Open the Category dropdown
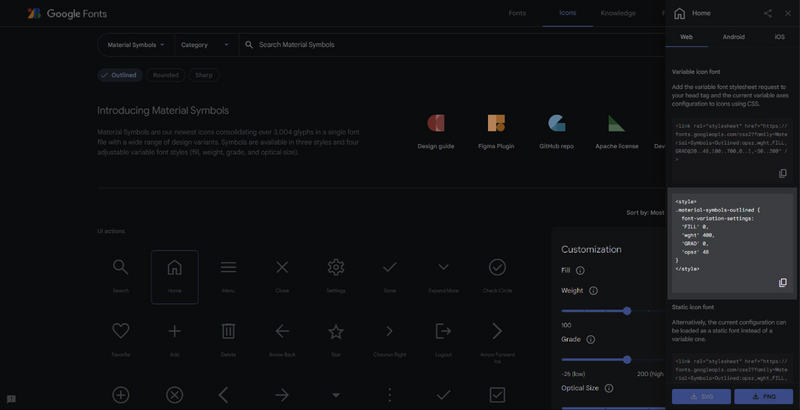This screenshot has width=800, height=410. (206, 45)
